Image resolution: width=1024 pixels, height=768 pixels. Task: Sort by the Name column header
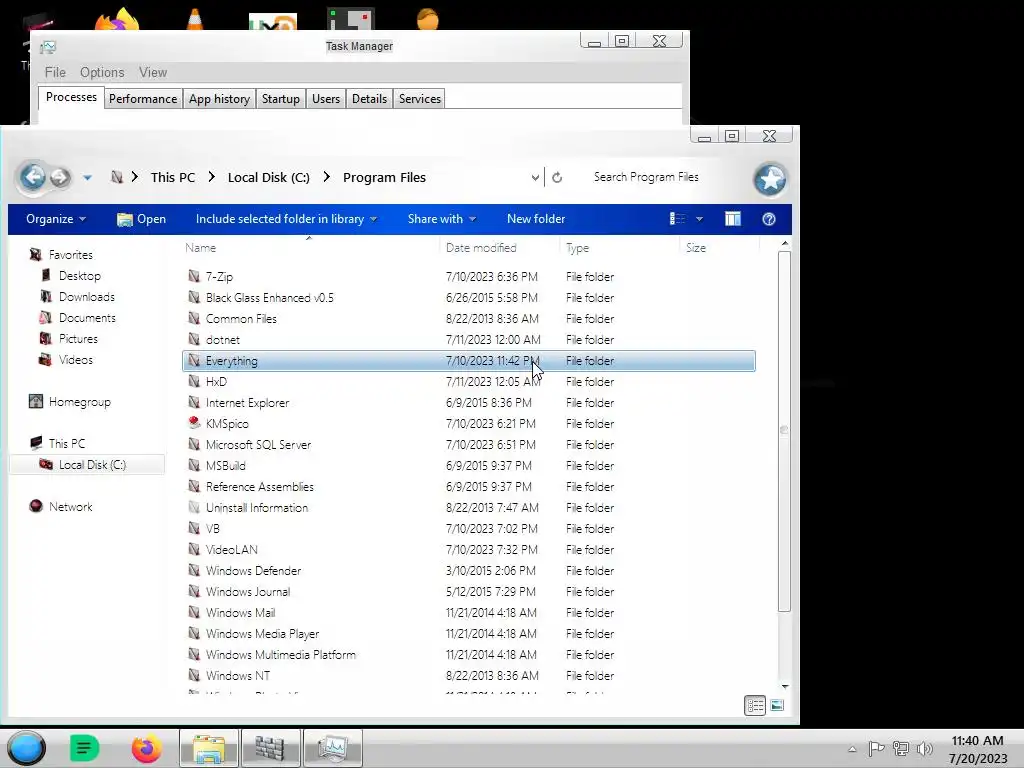200,248
